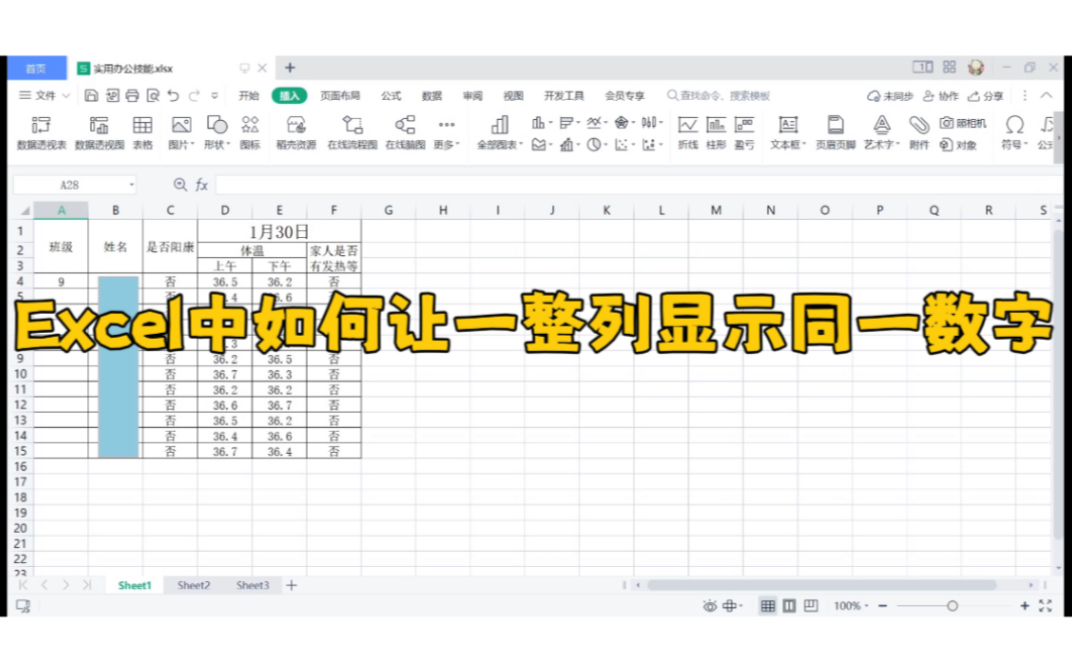Open the 开发工具 ribbon tab
Screen dimensions: 1072x670
(x=564, y=96)
